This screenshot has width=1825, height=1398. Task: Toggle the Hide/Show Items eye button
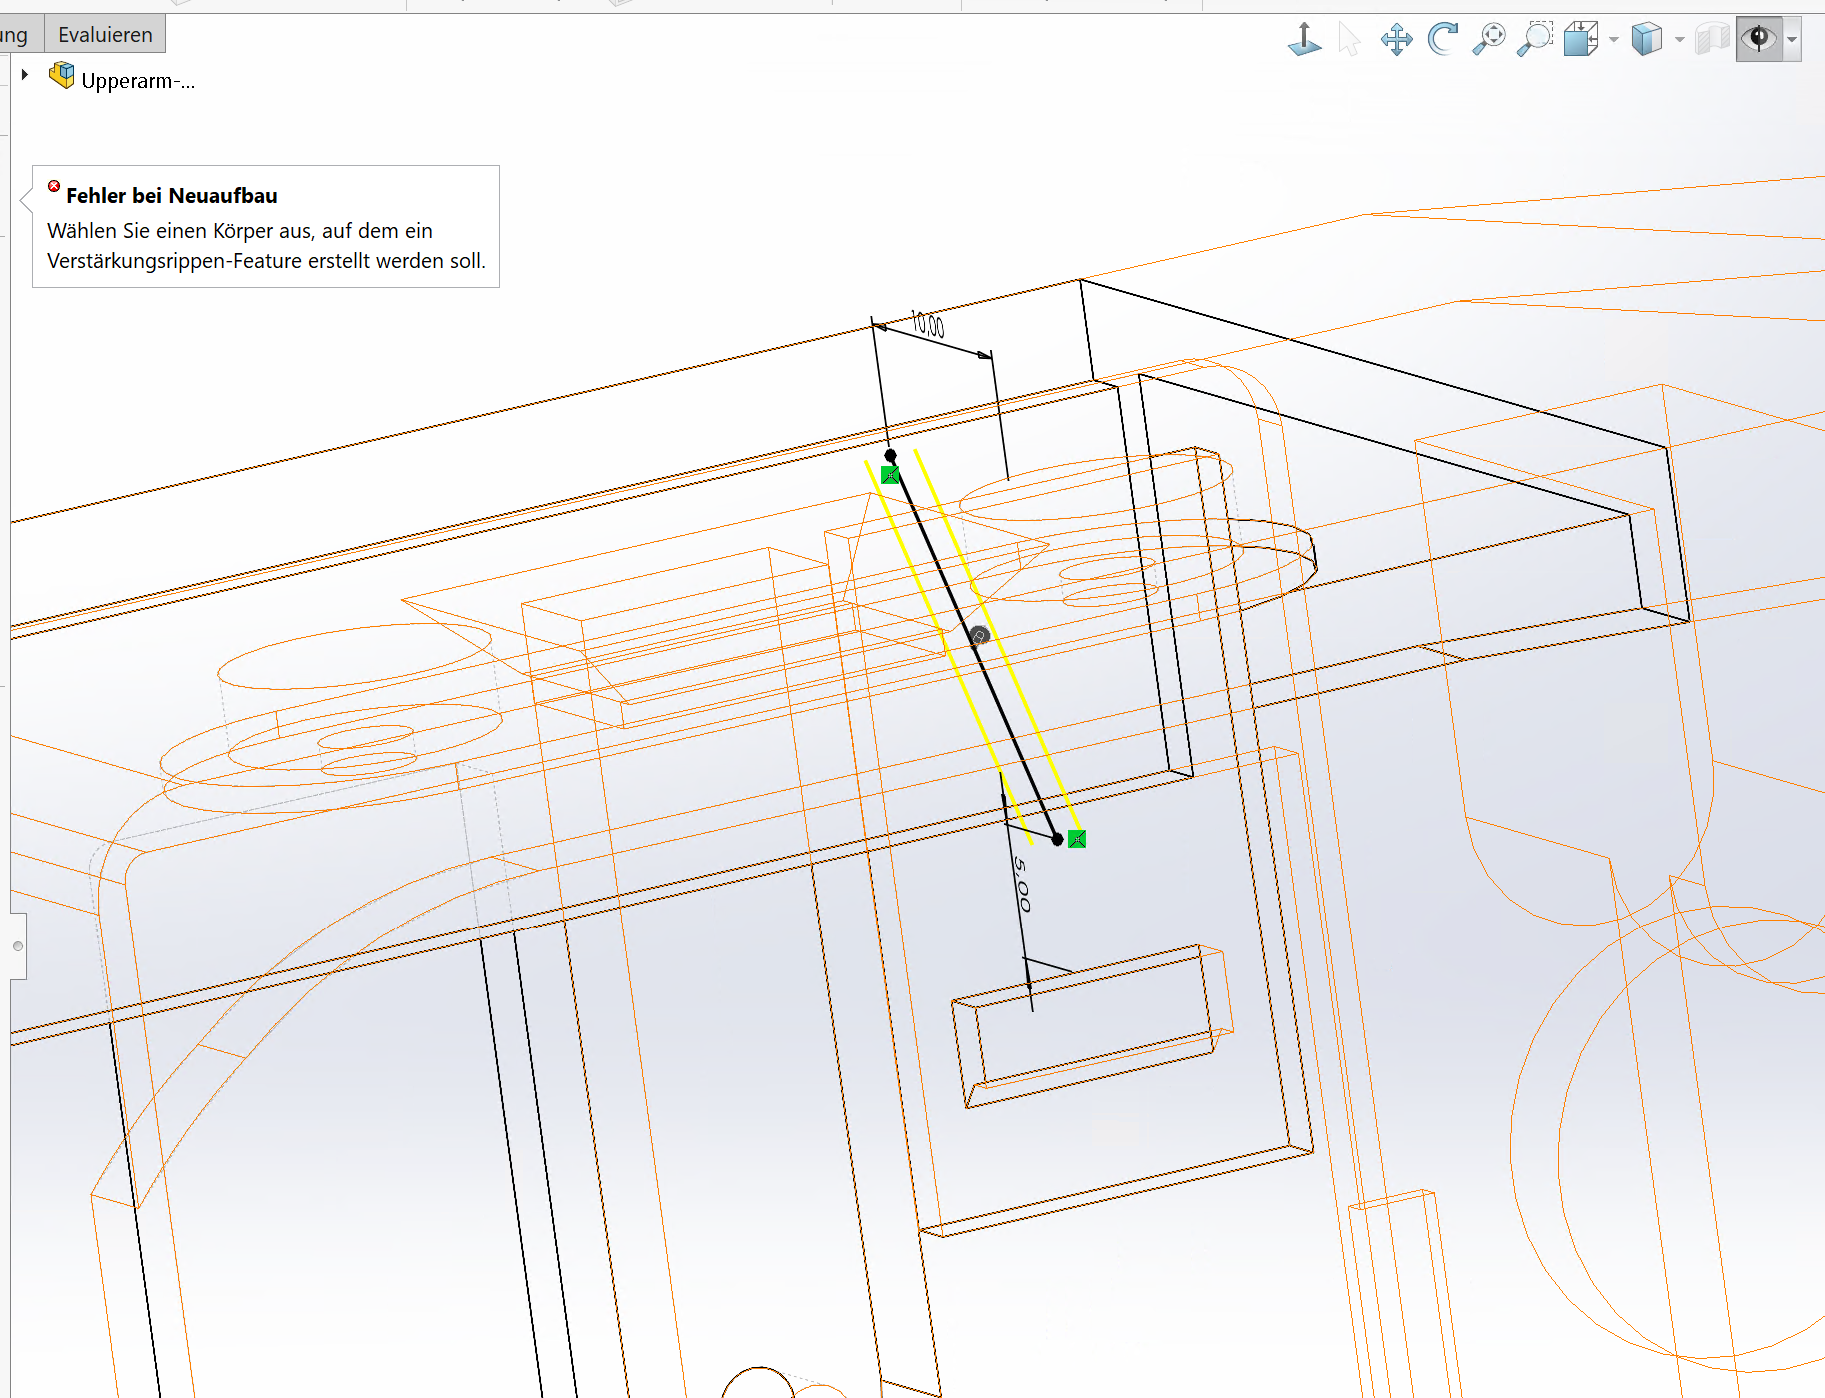(1759, 39)
